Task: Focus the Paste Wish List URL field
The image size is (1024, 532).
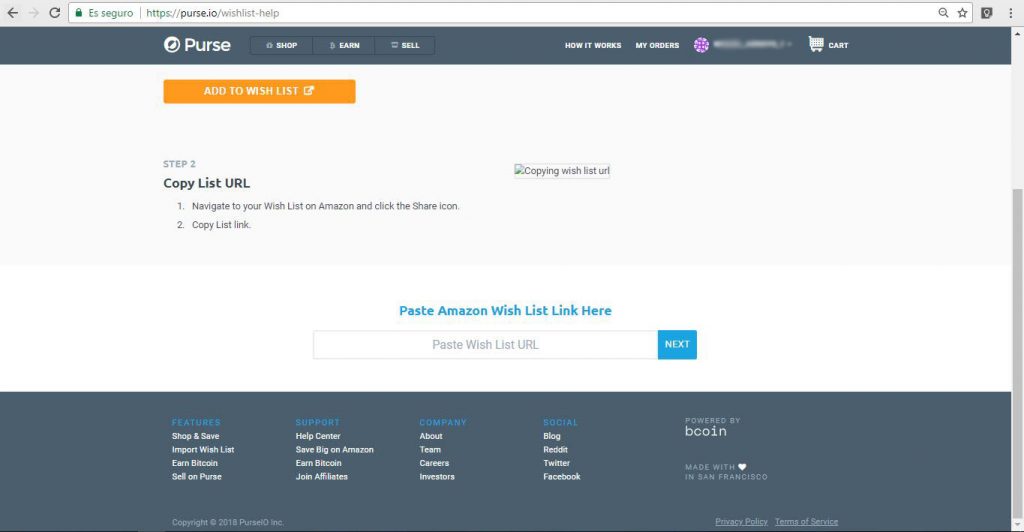Action: point(485,345)
